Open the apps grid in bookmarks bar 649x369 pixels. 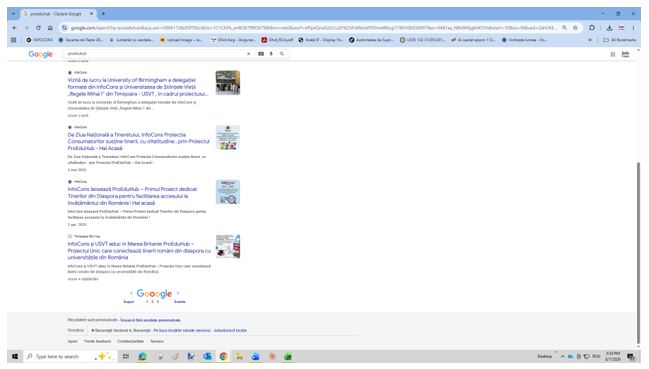[14, 40]
